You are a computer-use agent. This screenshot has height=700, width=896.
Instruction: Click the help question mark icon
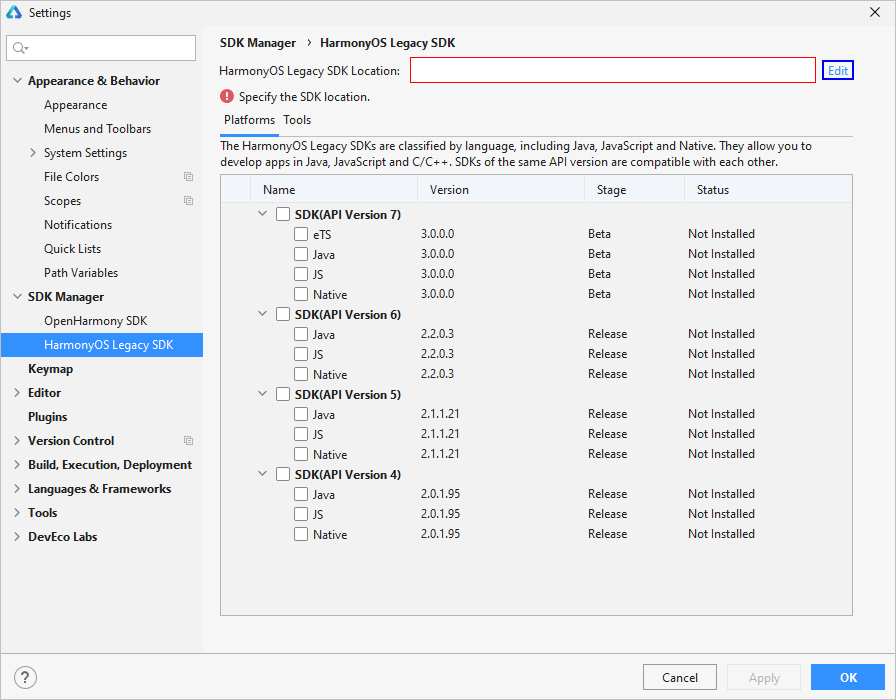pyautogui.click(x=25, y=678)
